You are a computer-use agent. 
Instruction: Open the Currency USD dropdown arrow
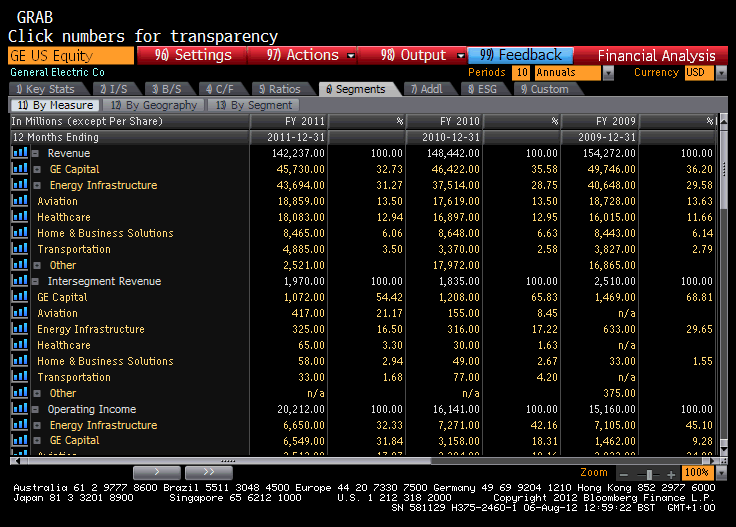(722, 73)
